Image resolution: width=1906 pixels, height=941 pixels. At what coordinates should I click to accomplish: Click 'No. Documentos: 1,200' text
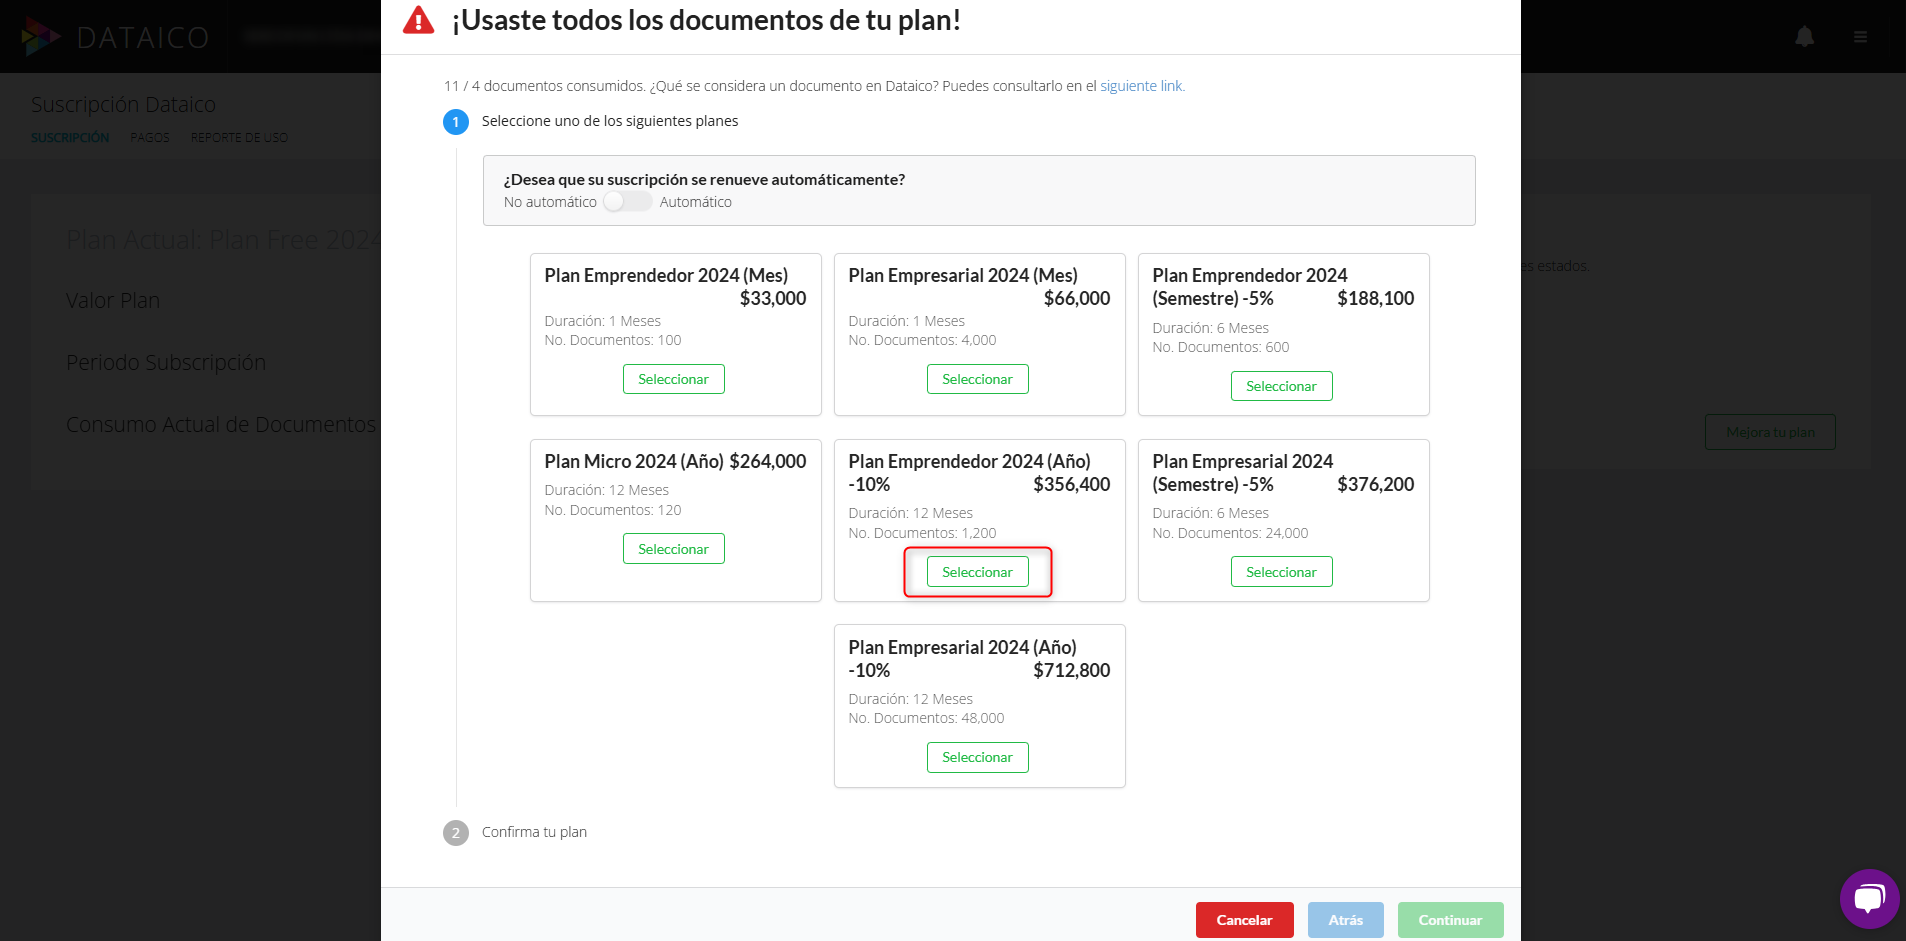click(x=922, y=533)
